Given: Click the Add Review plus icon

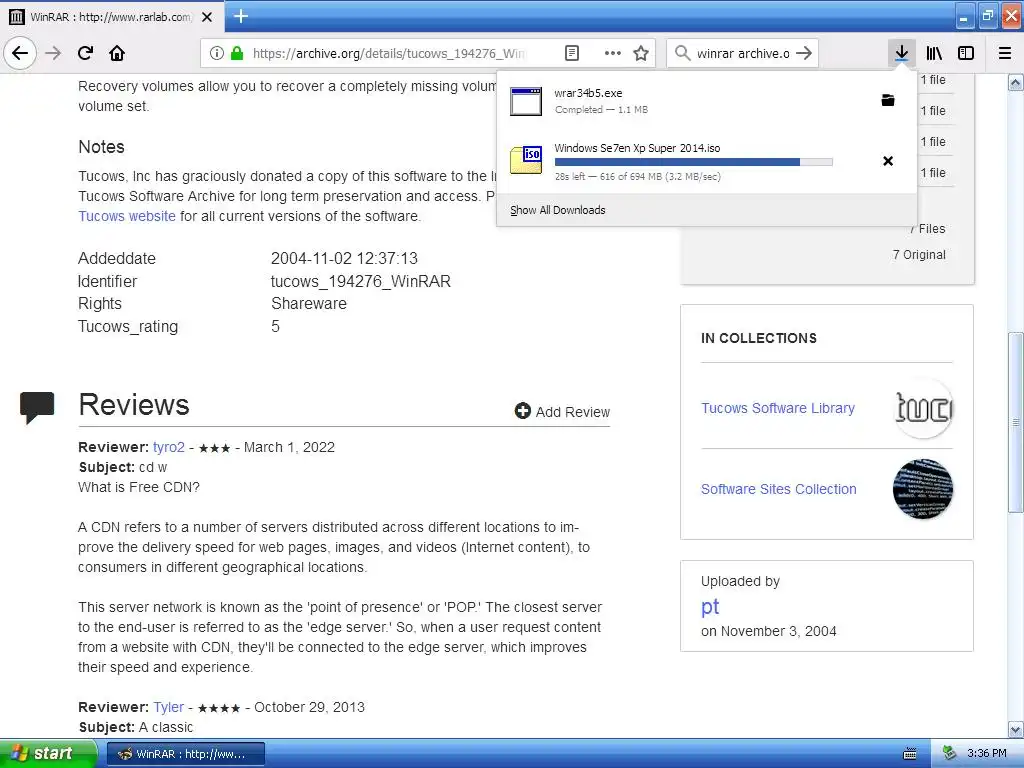Looking at the screenshot, I should 522,411.
